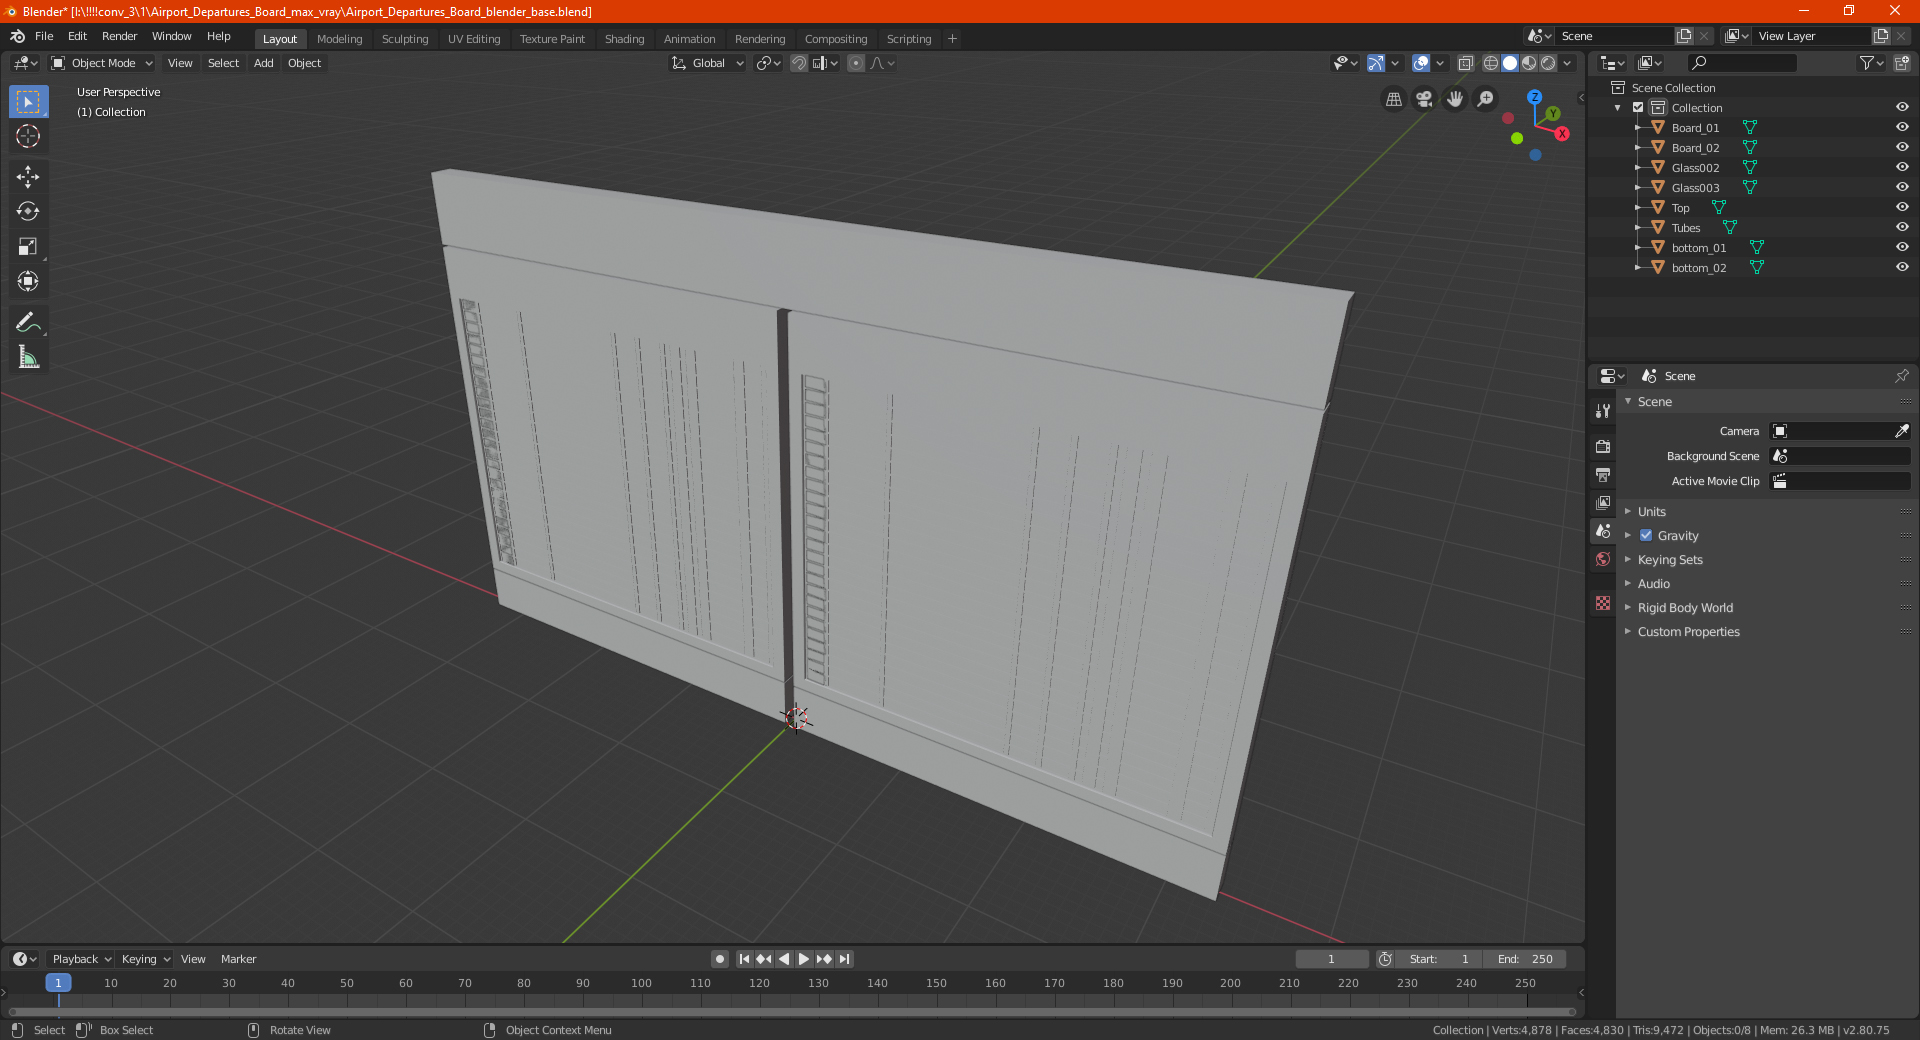Expand the Keying Sets panel
The image size is (1920, 1040).
pos(1670,560)
